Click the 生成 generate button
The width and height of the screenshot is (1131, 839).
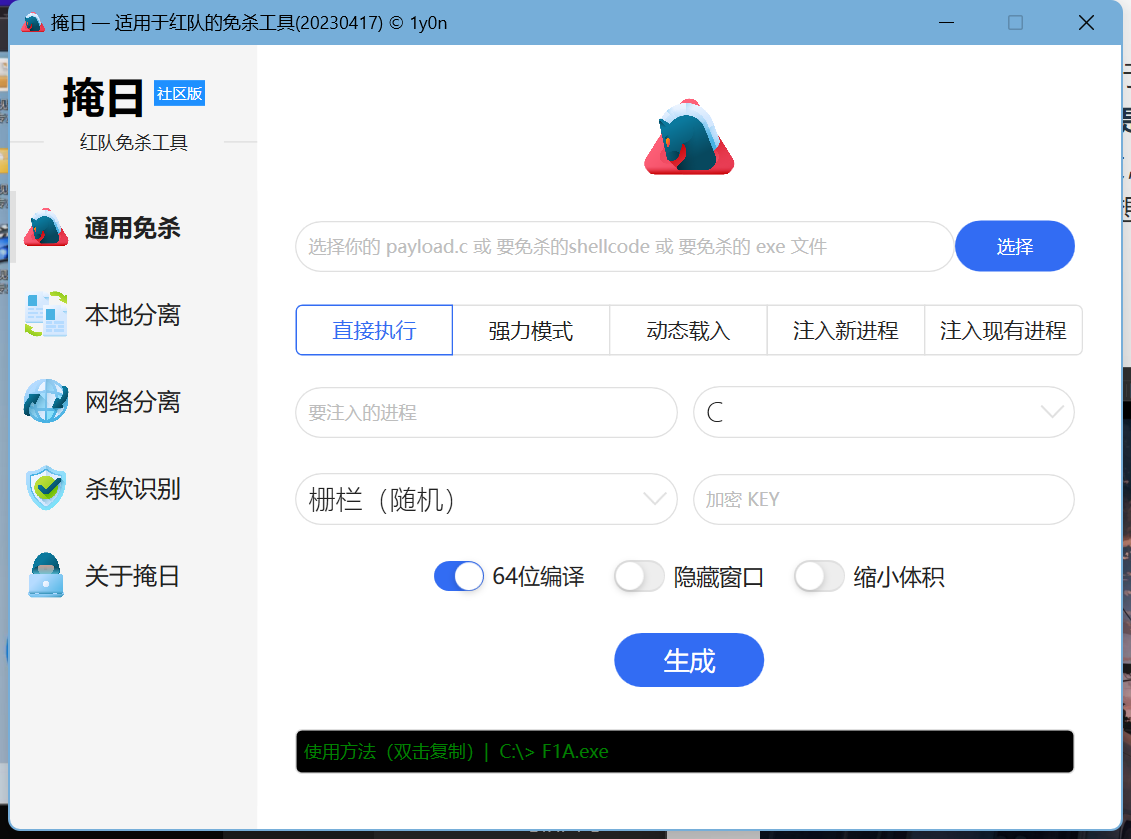coord(689,660)
